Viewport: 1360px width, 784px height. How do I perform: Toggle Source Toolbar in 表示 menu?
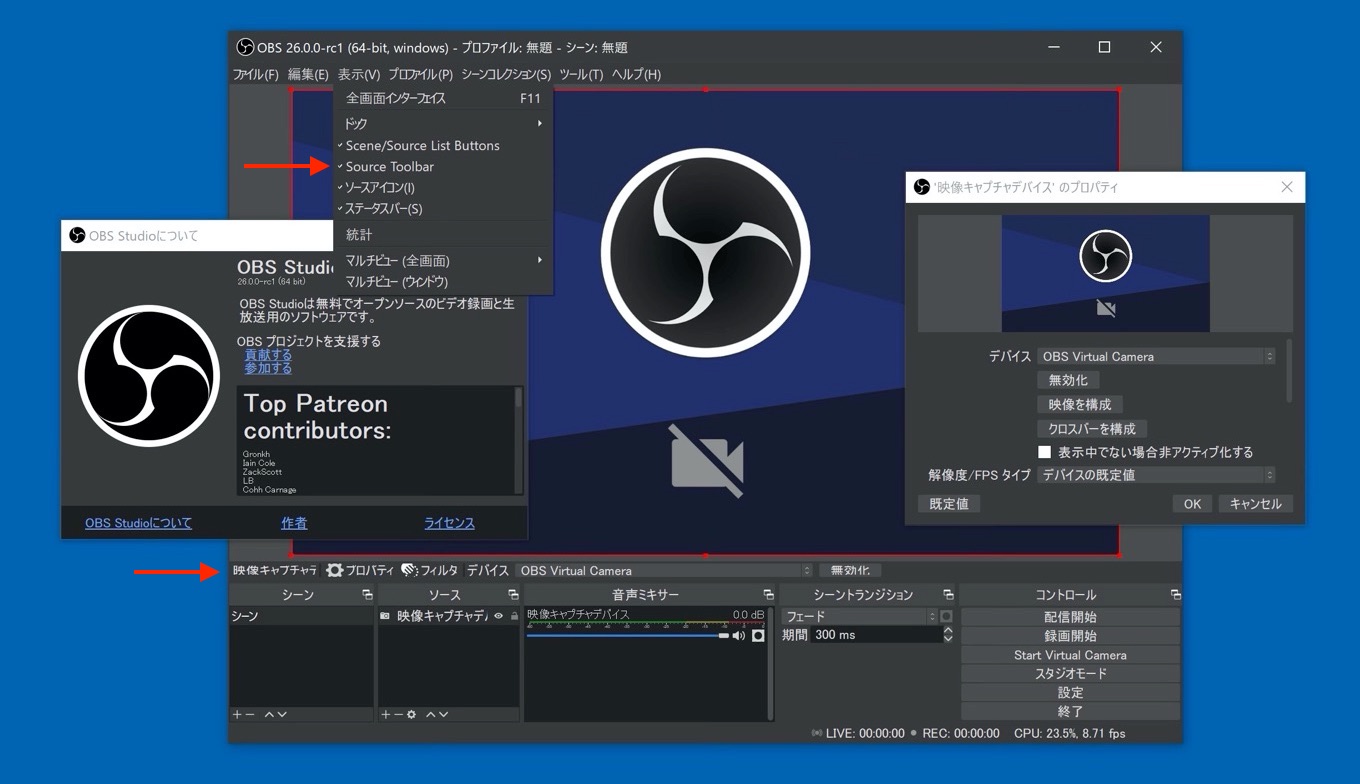tap(443, 166)
